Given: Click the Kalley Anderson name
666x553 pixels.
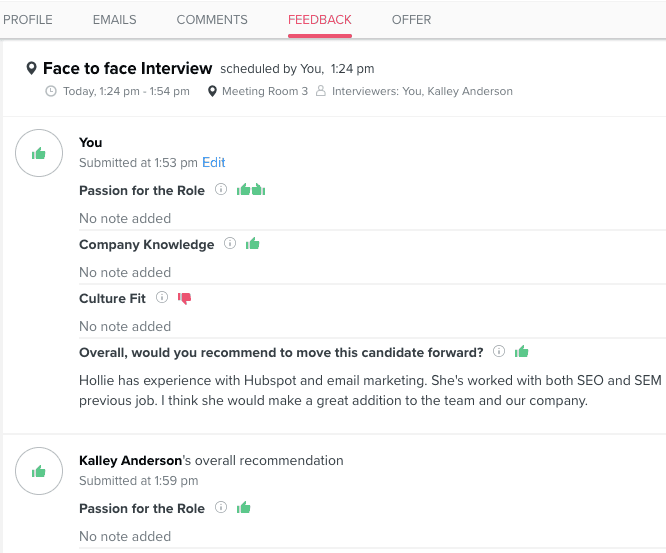Looking at the screenshot, I should coord(130,460).
